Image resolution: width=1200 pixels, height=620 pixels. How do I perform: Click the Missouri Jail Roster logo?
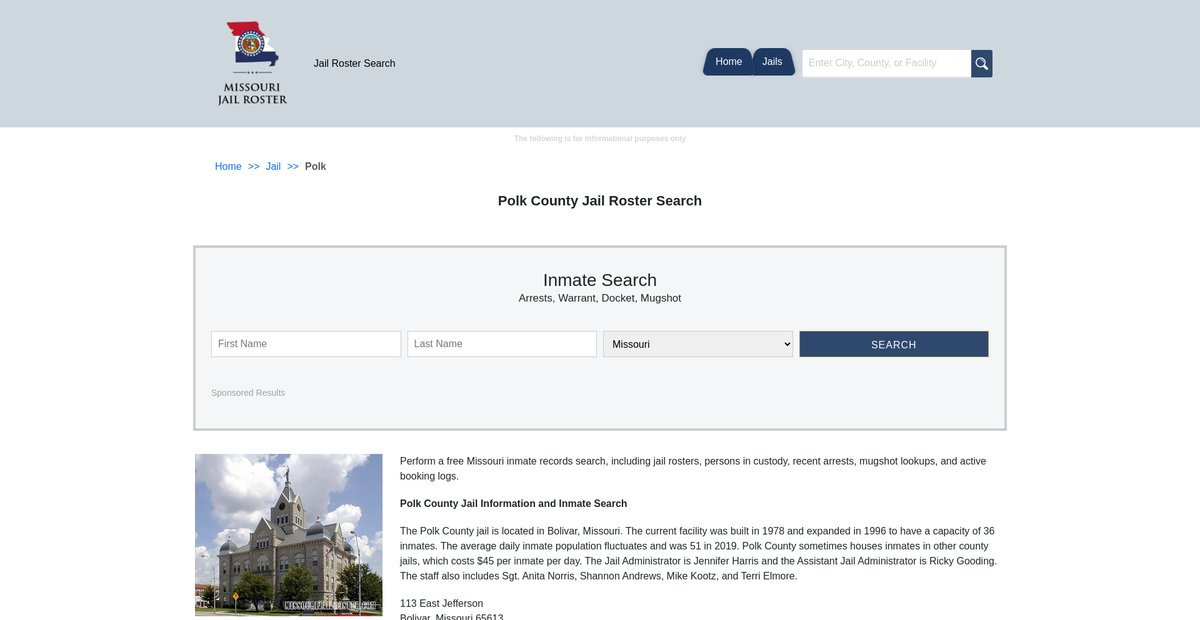252,63
